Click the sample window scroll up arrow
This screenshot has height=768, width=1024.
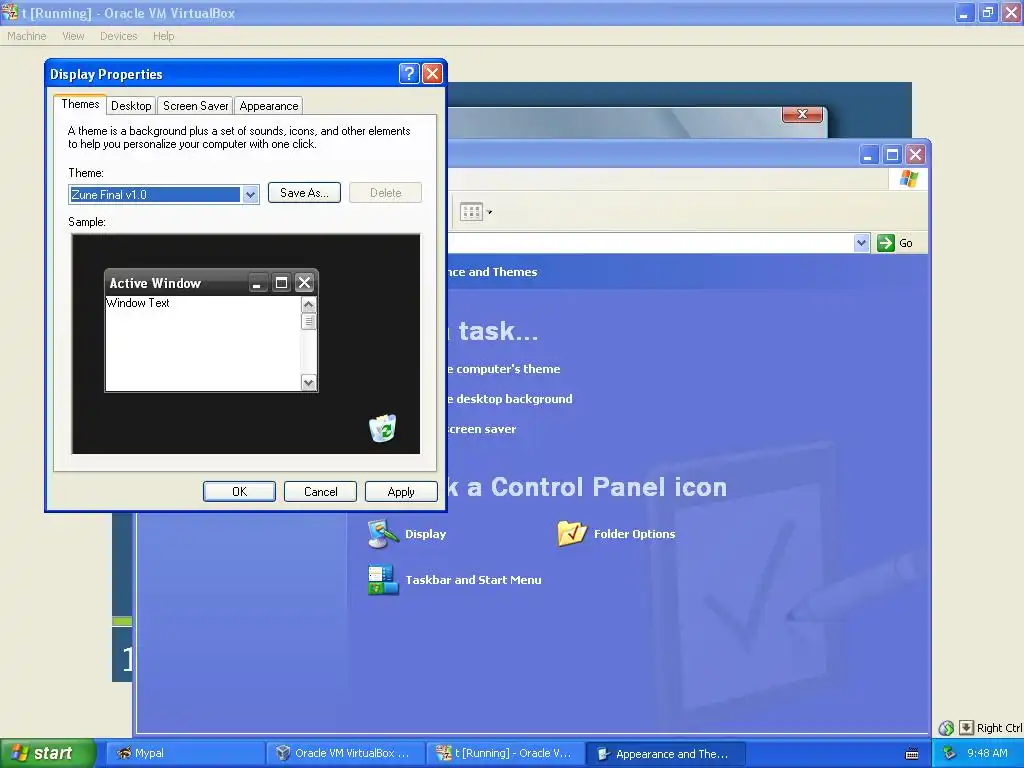[309, 304]
